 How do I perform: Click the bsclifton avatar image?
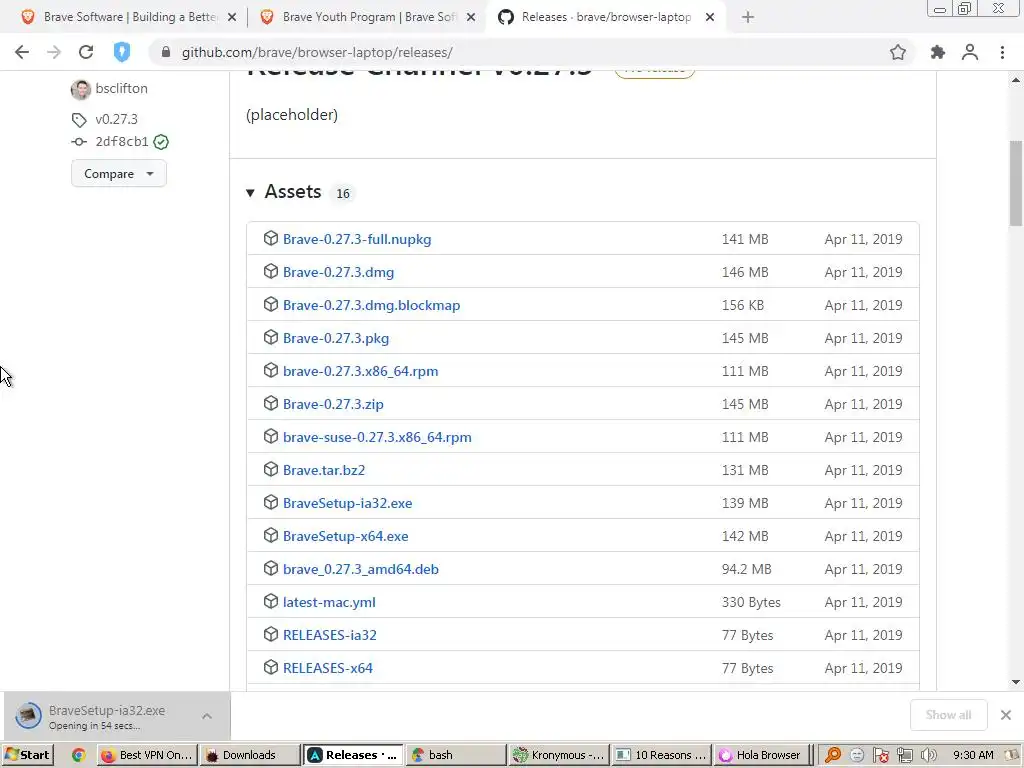[80, 89]
